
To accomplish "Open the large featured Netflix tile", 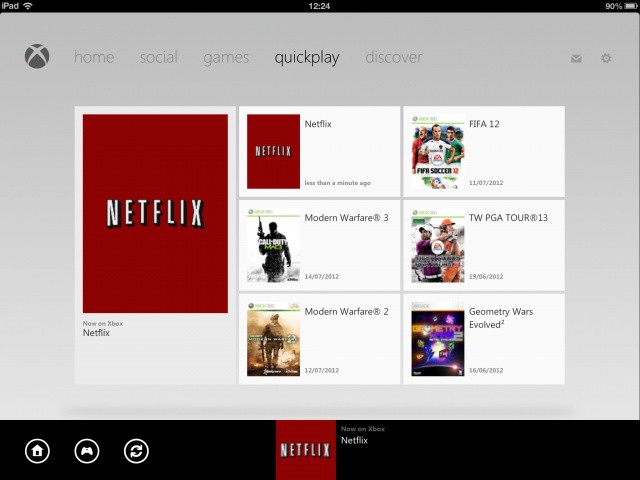I will tap(155, 213).
